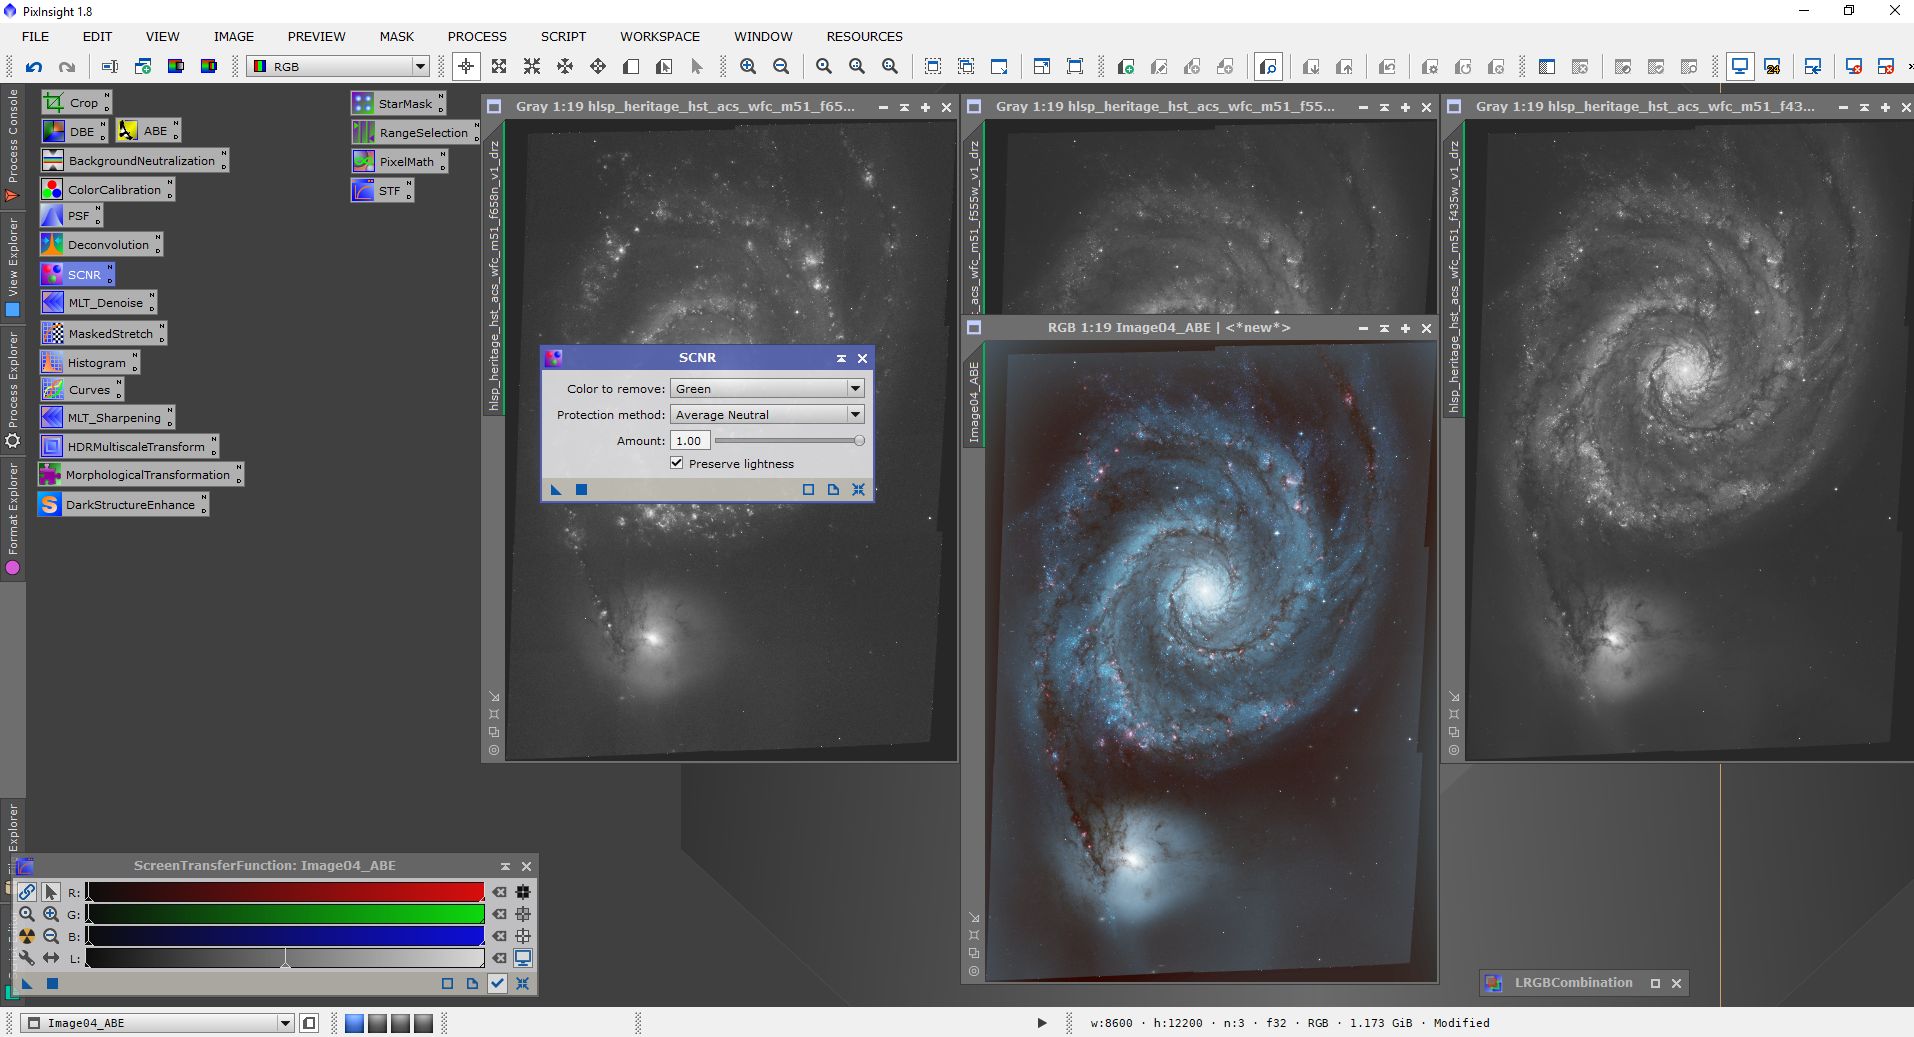Open the SCRIPT menu

[x=563, y=37]
